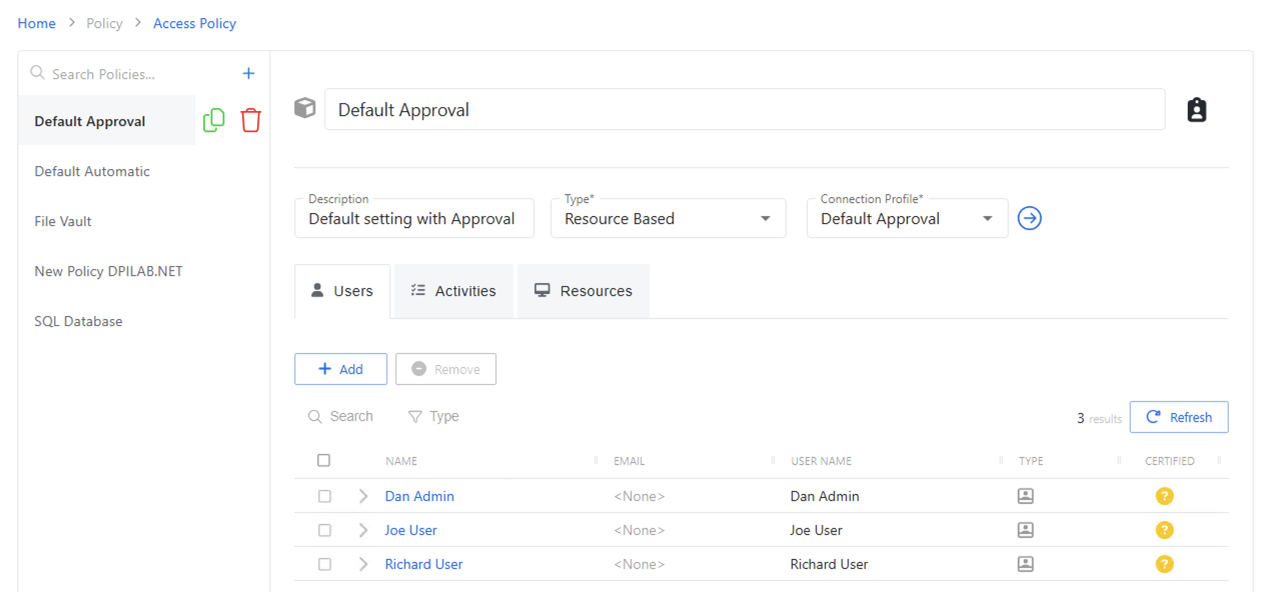Viewport: 1262px width, 592px height.
Task: Open the Type dropdown showing Resource Based
Action: pos(667,219)
